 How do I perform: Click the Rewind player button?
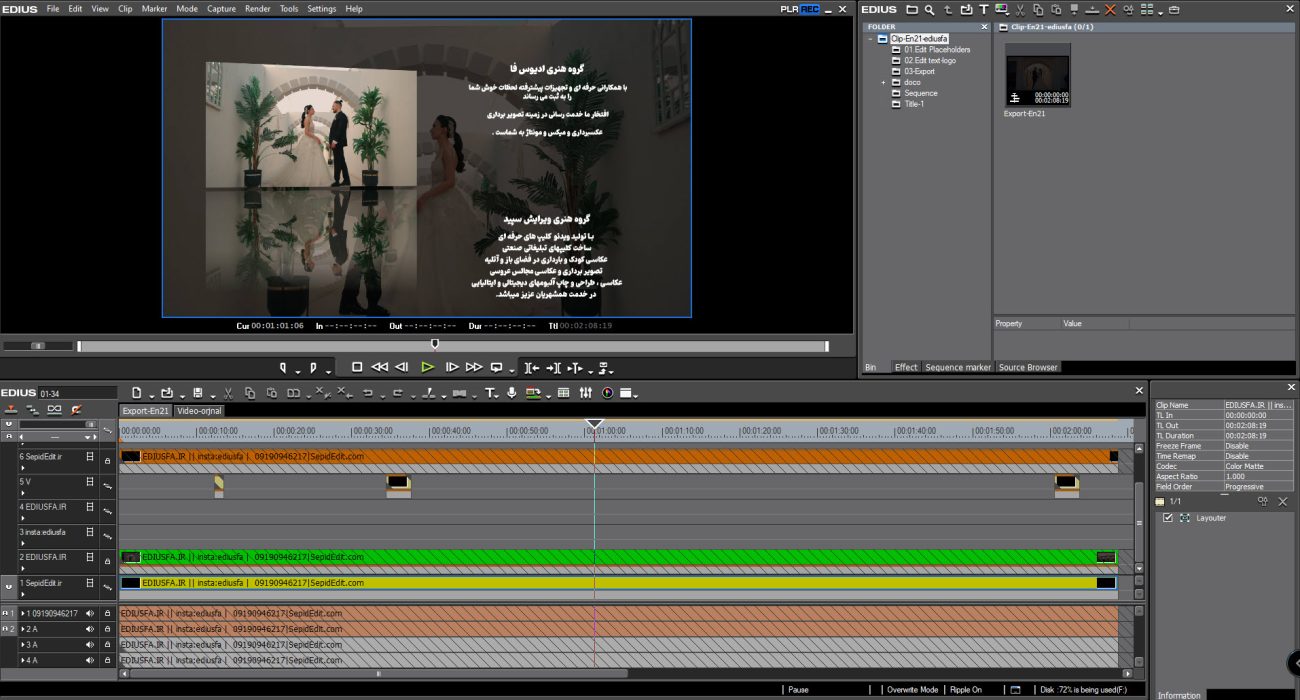point(379,367)
